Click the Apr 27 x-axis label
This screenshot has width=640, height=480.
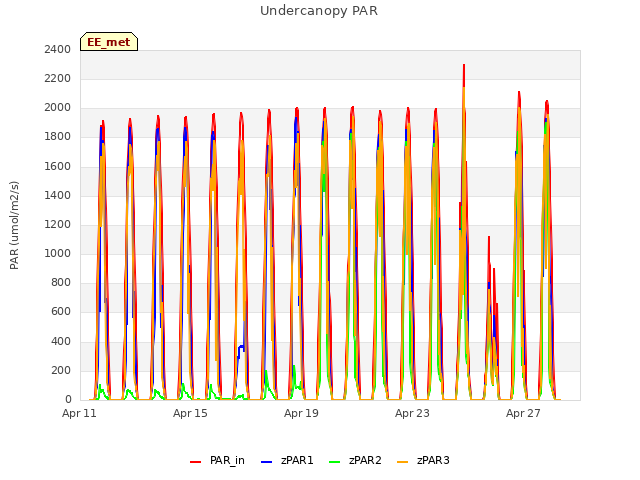523,413
